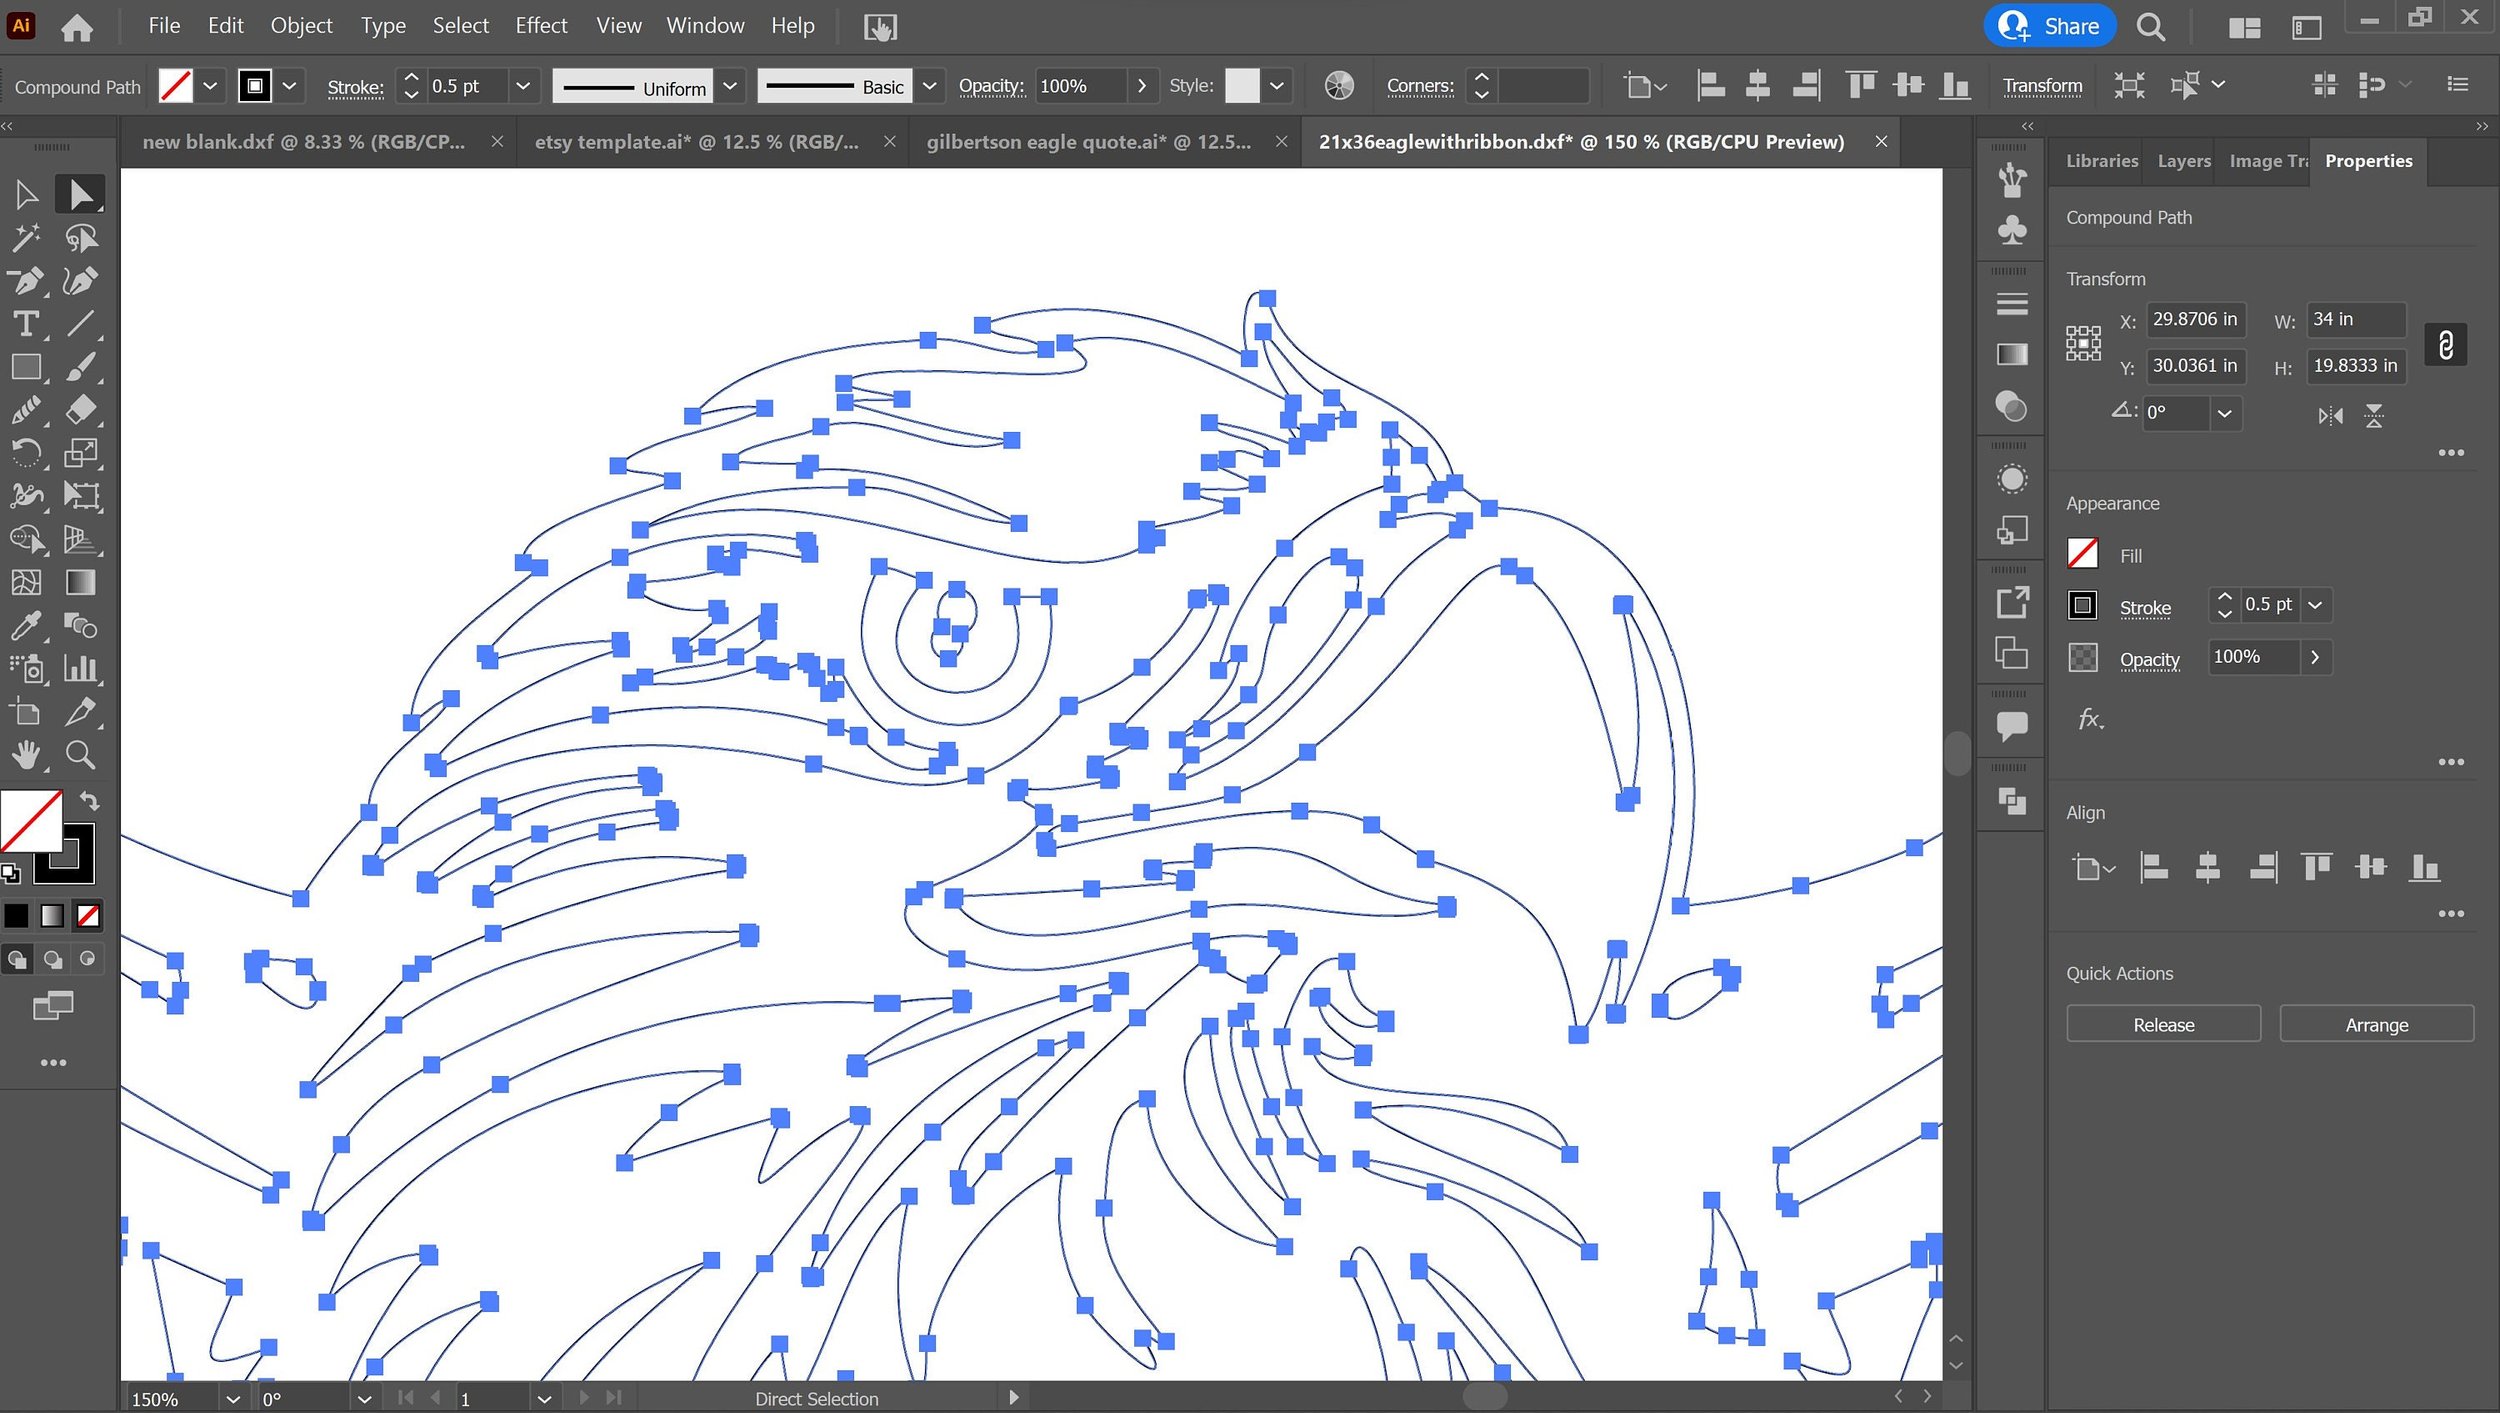Select the Selection tool arrow

click(x=27, y=194)
